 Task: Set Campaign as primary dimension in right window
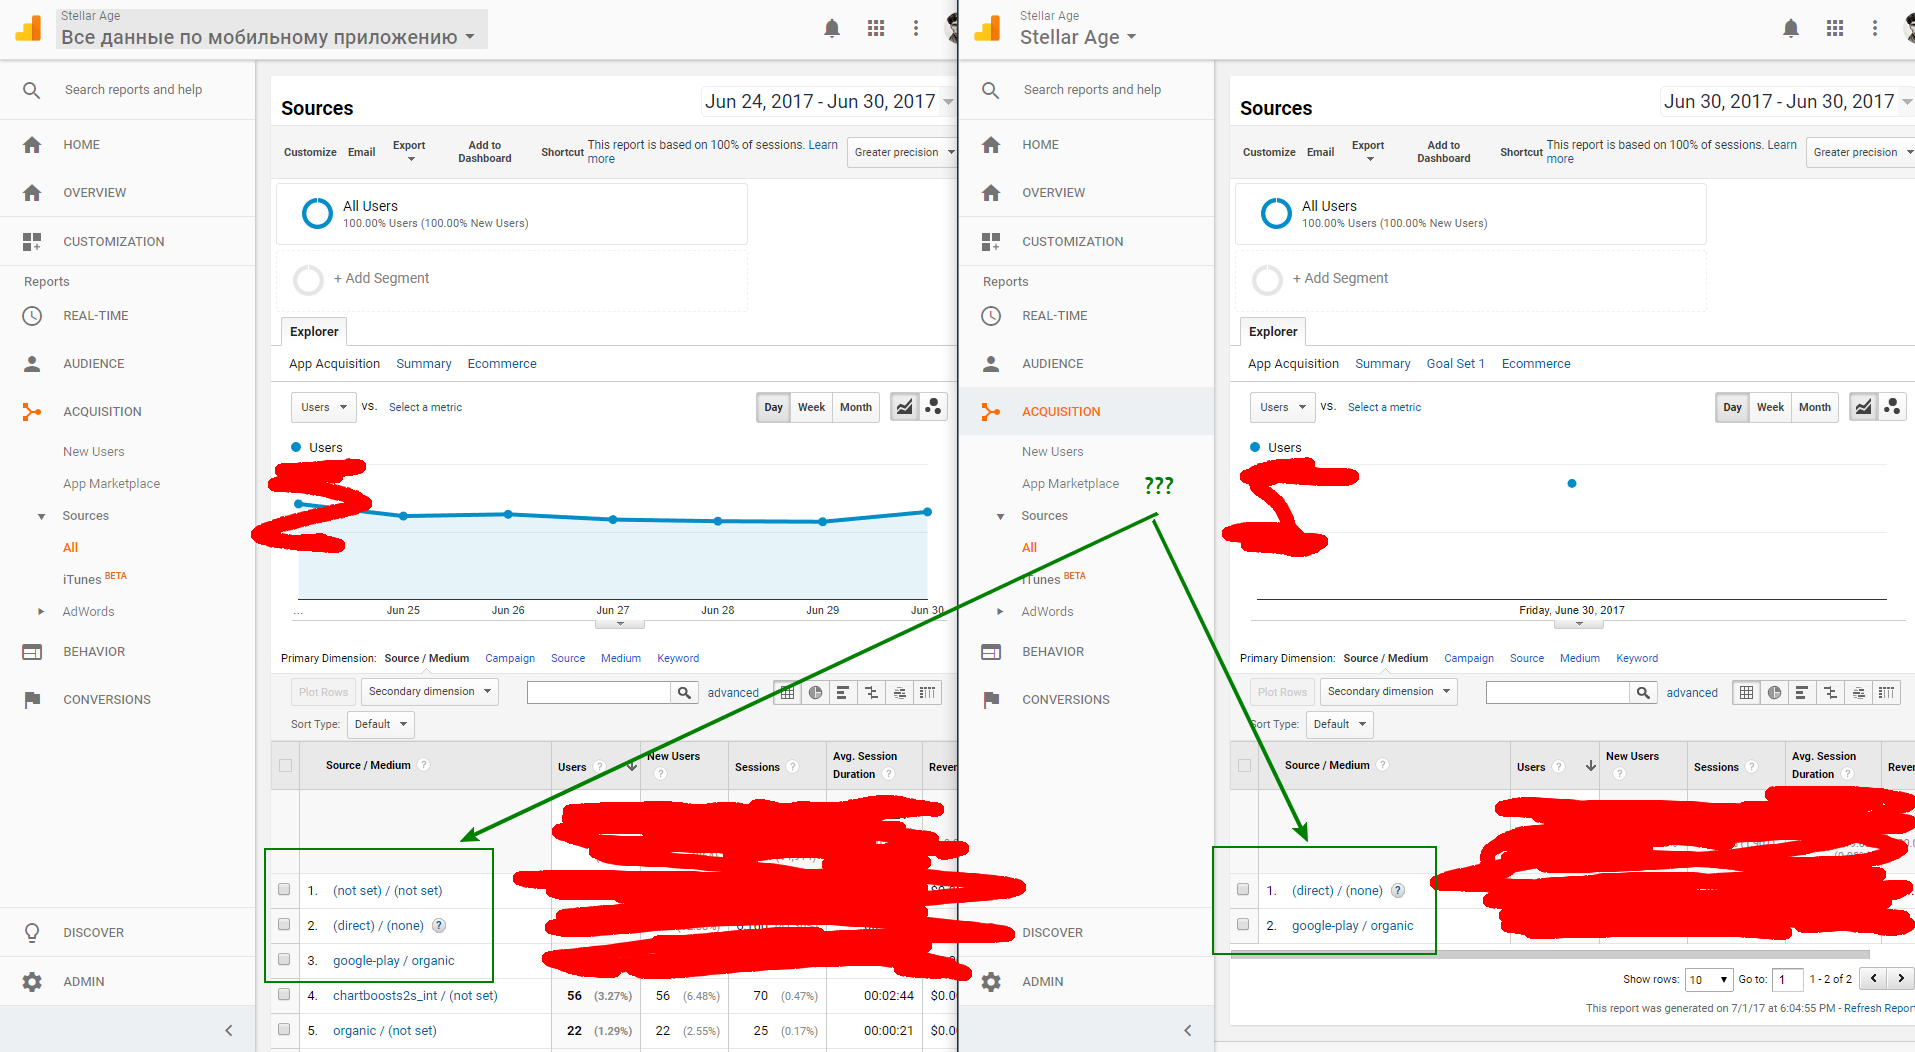click(1469, 658)
